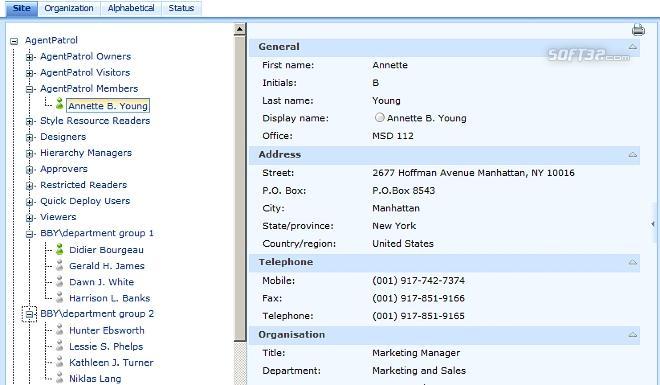This screenshot has width=660, height=385.
Task: Select Harrison L. Banks entry
Action: 110,298
